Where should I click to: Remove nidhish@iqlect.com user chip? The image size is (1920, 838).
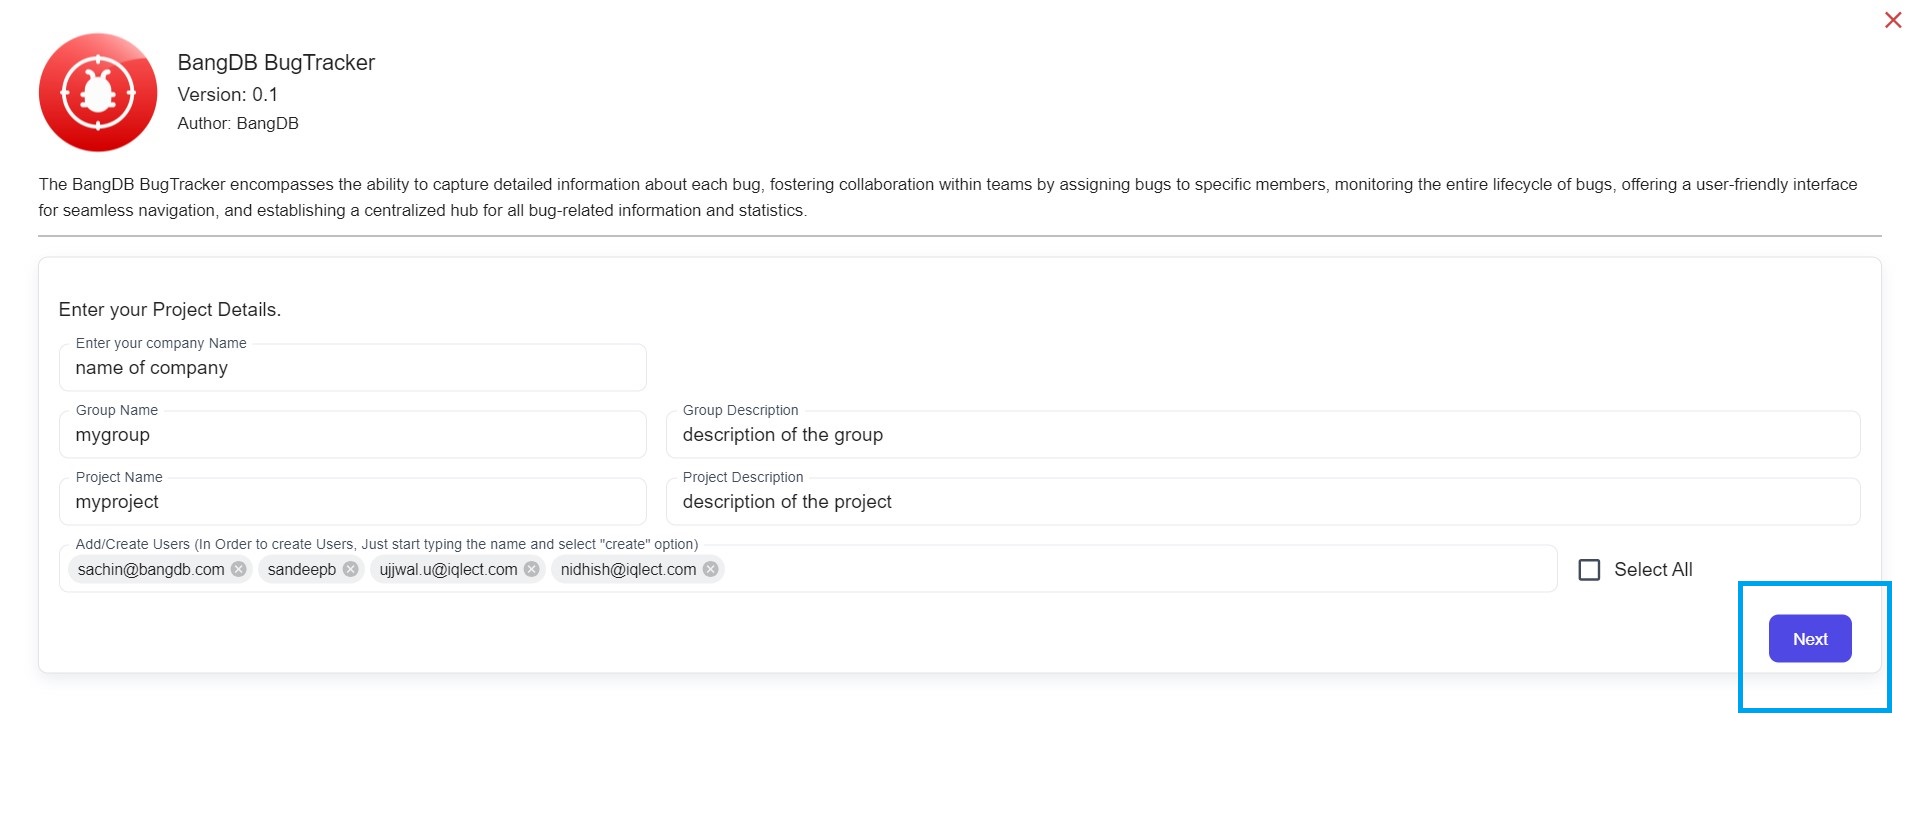710,569
